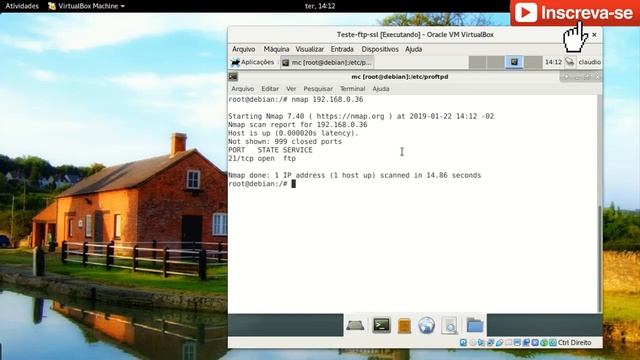Open the terminal's Terminal menu

[353, 89]
